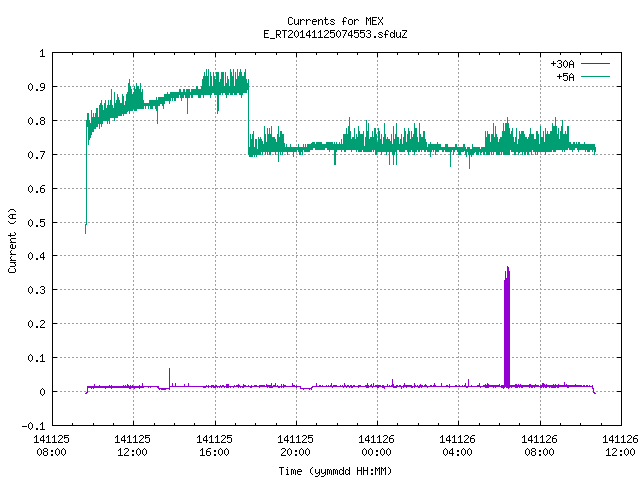Viewport: 640px width, 480px height.
Task: Click the y-axis tick value -0.1
Action: tap(33, 426)
